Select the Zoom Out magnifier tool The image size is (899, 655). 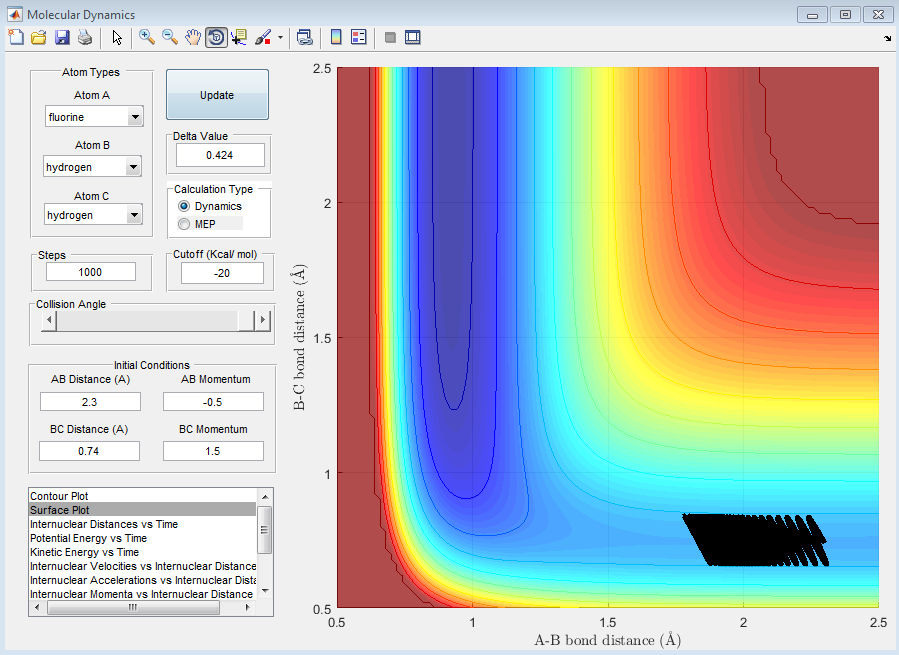(170, 38)
